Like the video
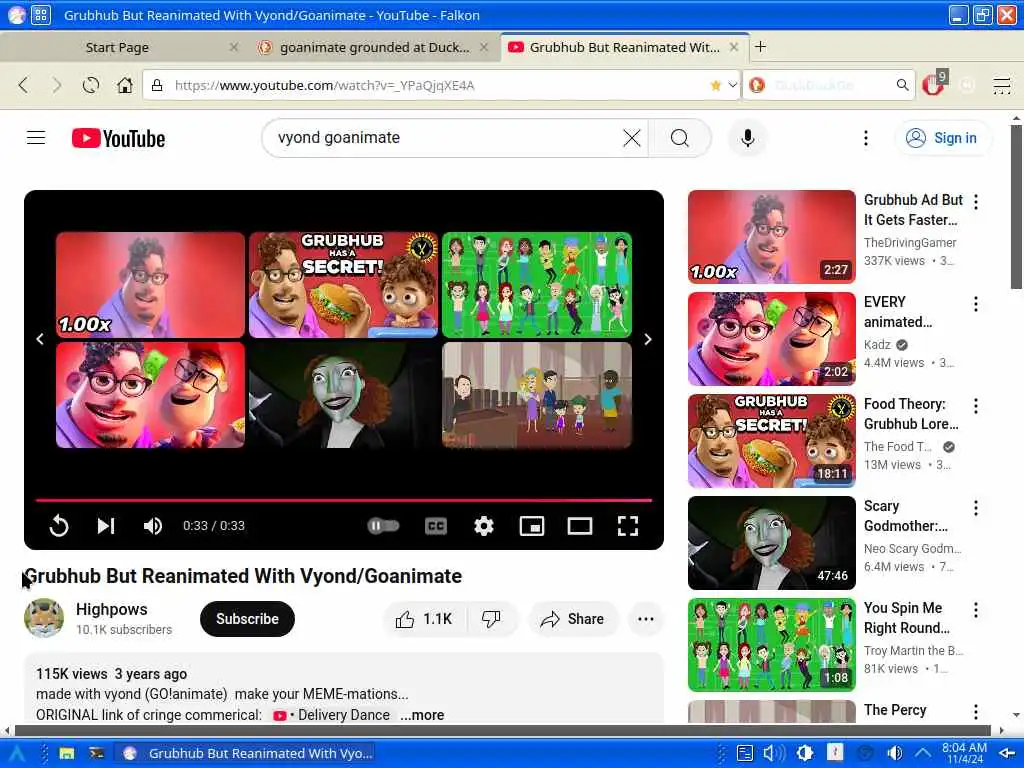The image size is (1024, 768). (x=425, y=618)
